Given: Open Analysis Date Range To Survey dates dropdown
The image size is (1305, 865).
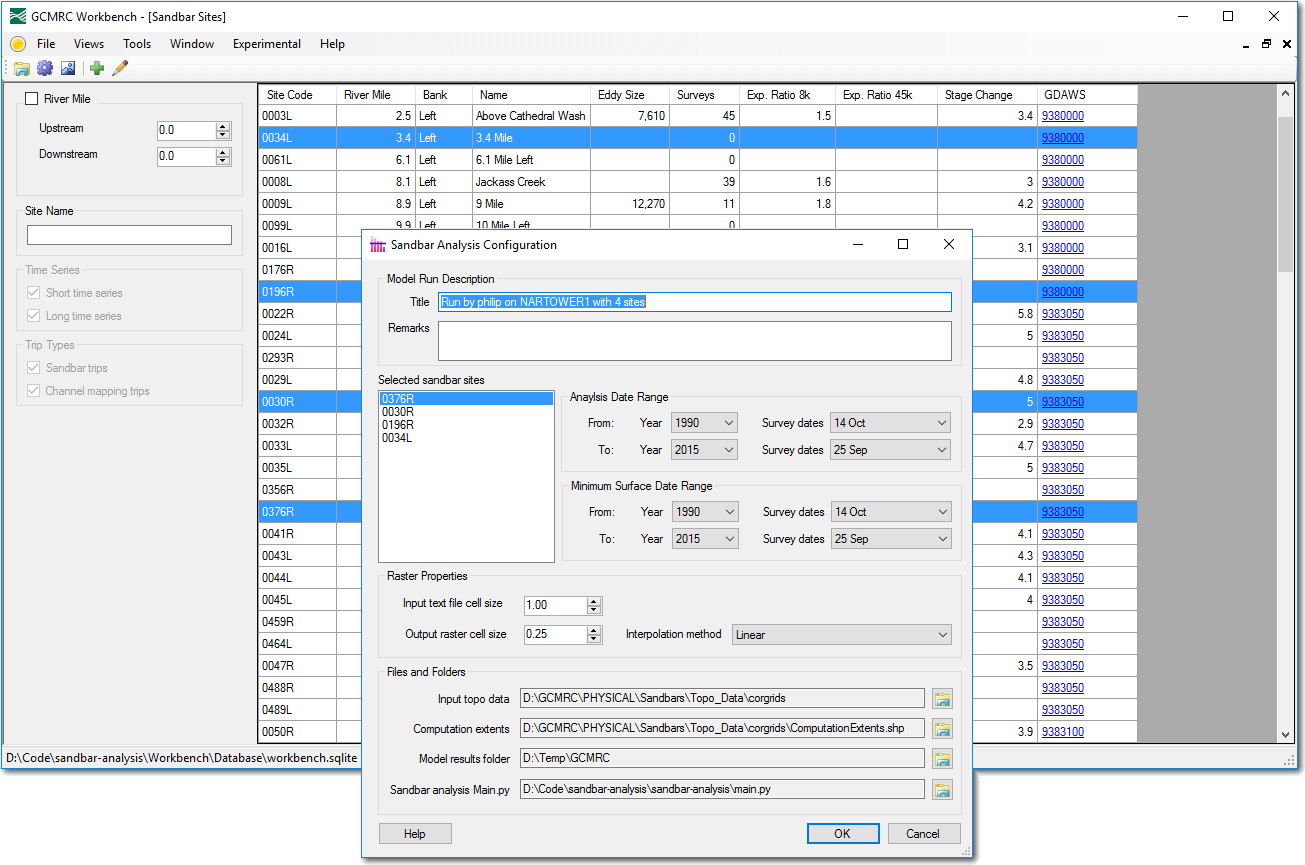Looking at the screenshot, I should pyautogui.click(x=891, y=450).
